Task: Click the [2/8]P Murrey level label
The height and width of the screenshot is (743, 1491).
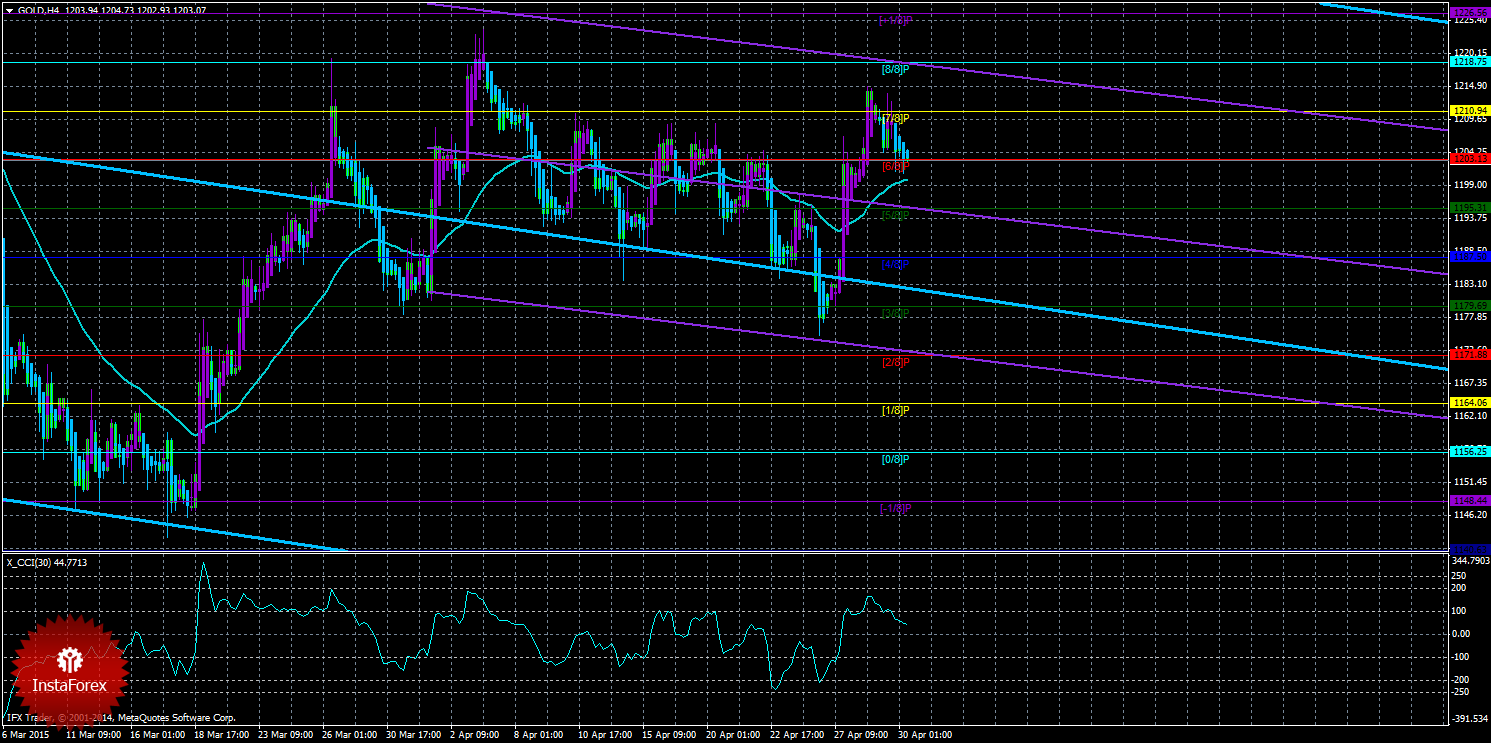Action: tap(895, 362)
